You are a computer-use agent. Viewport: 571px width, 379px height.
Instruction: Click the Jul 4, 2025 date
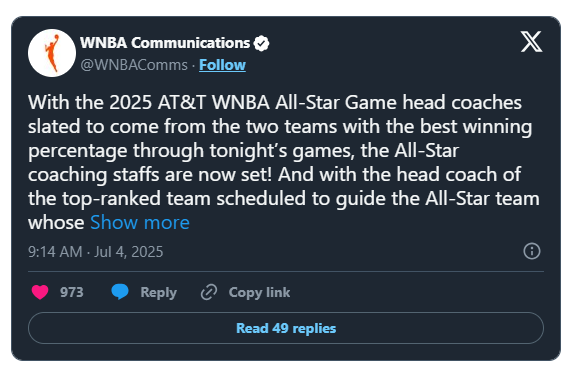[129, 252]
